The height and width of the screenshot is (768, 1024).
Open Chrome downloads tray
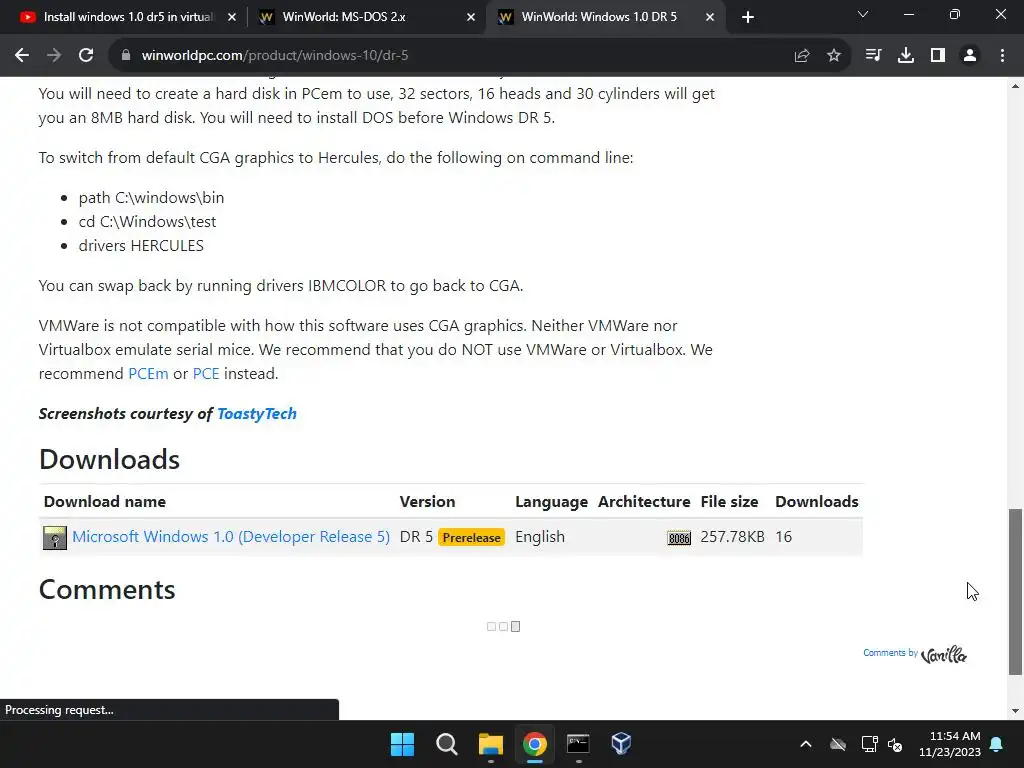coord(905,56)
